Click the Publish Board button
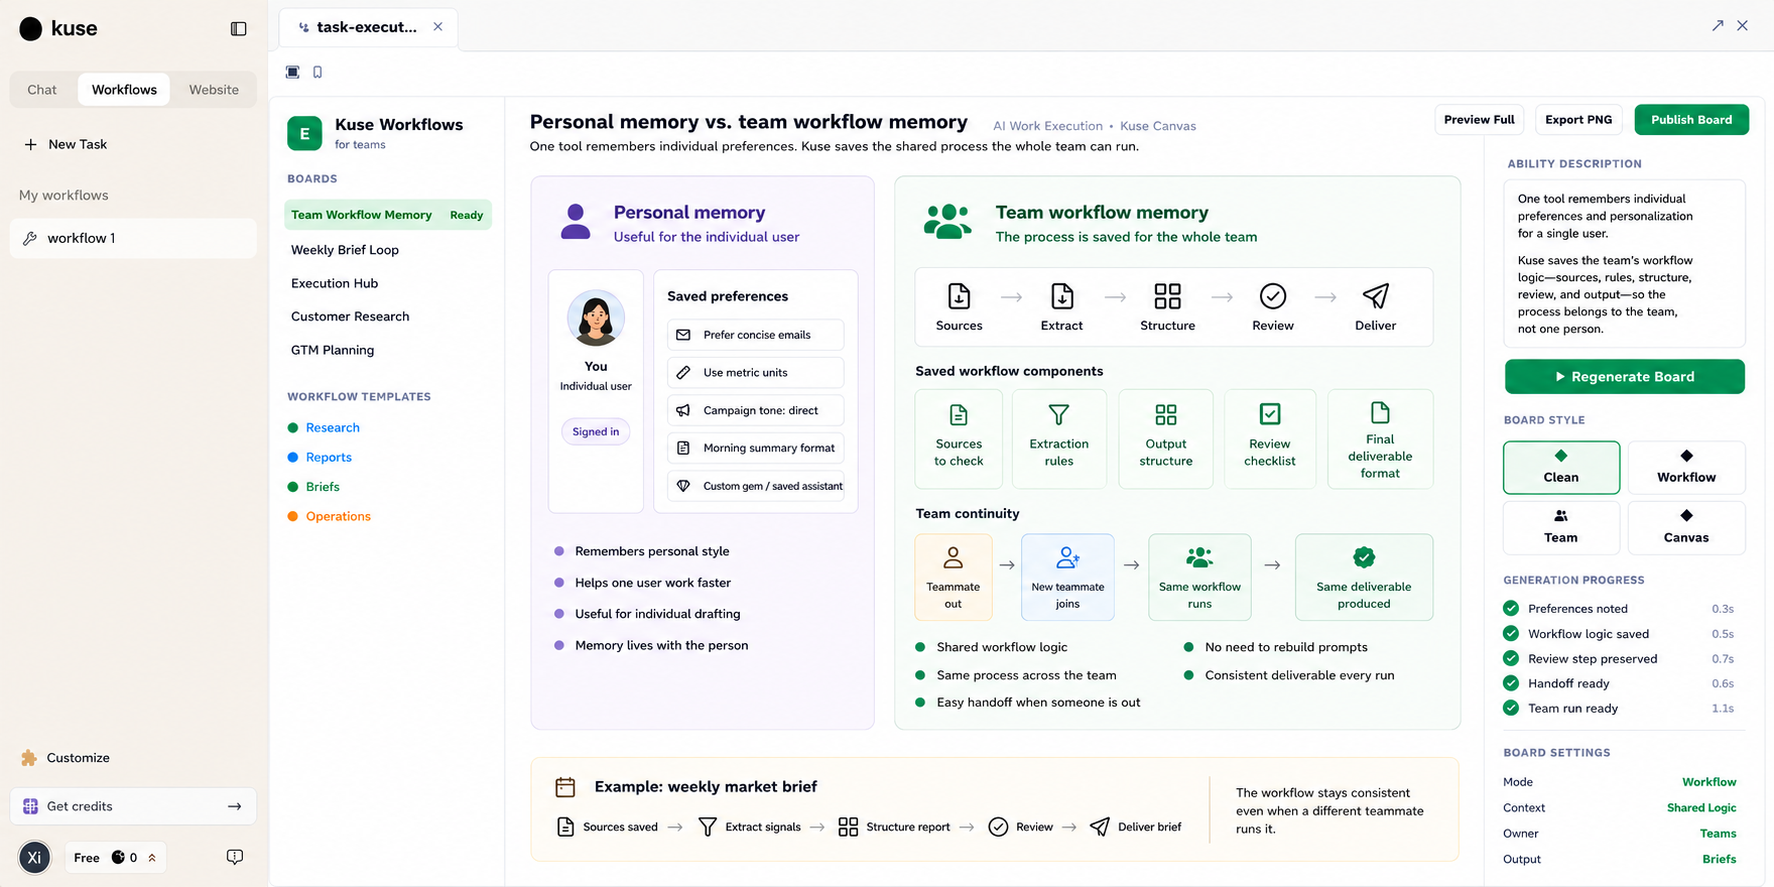This screenshot has width=1774, height=887. point(1691,119)
